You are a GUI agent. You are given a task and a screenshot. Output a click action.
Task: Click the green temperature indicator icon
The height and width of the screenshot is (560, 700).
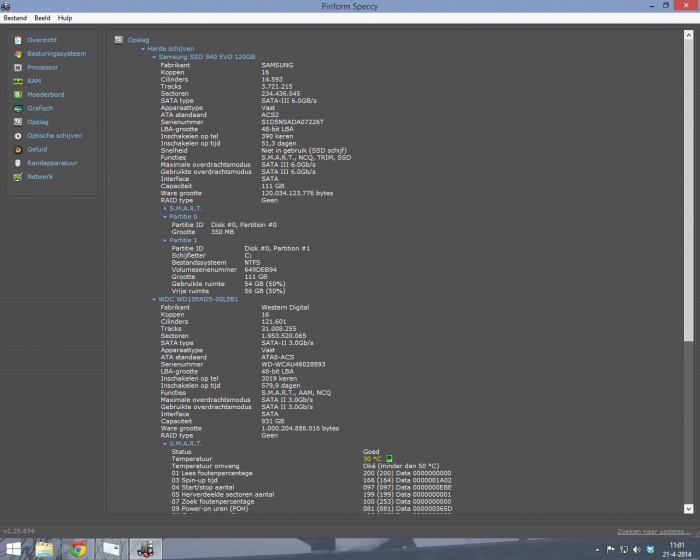[389, 459]
